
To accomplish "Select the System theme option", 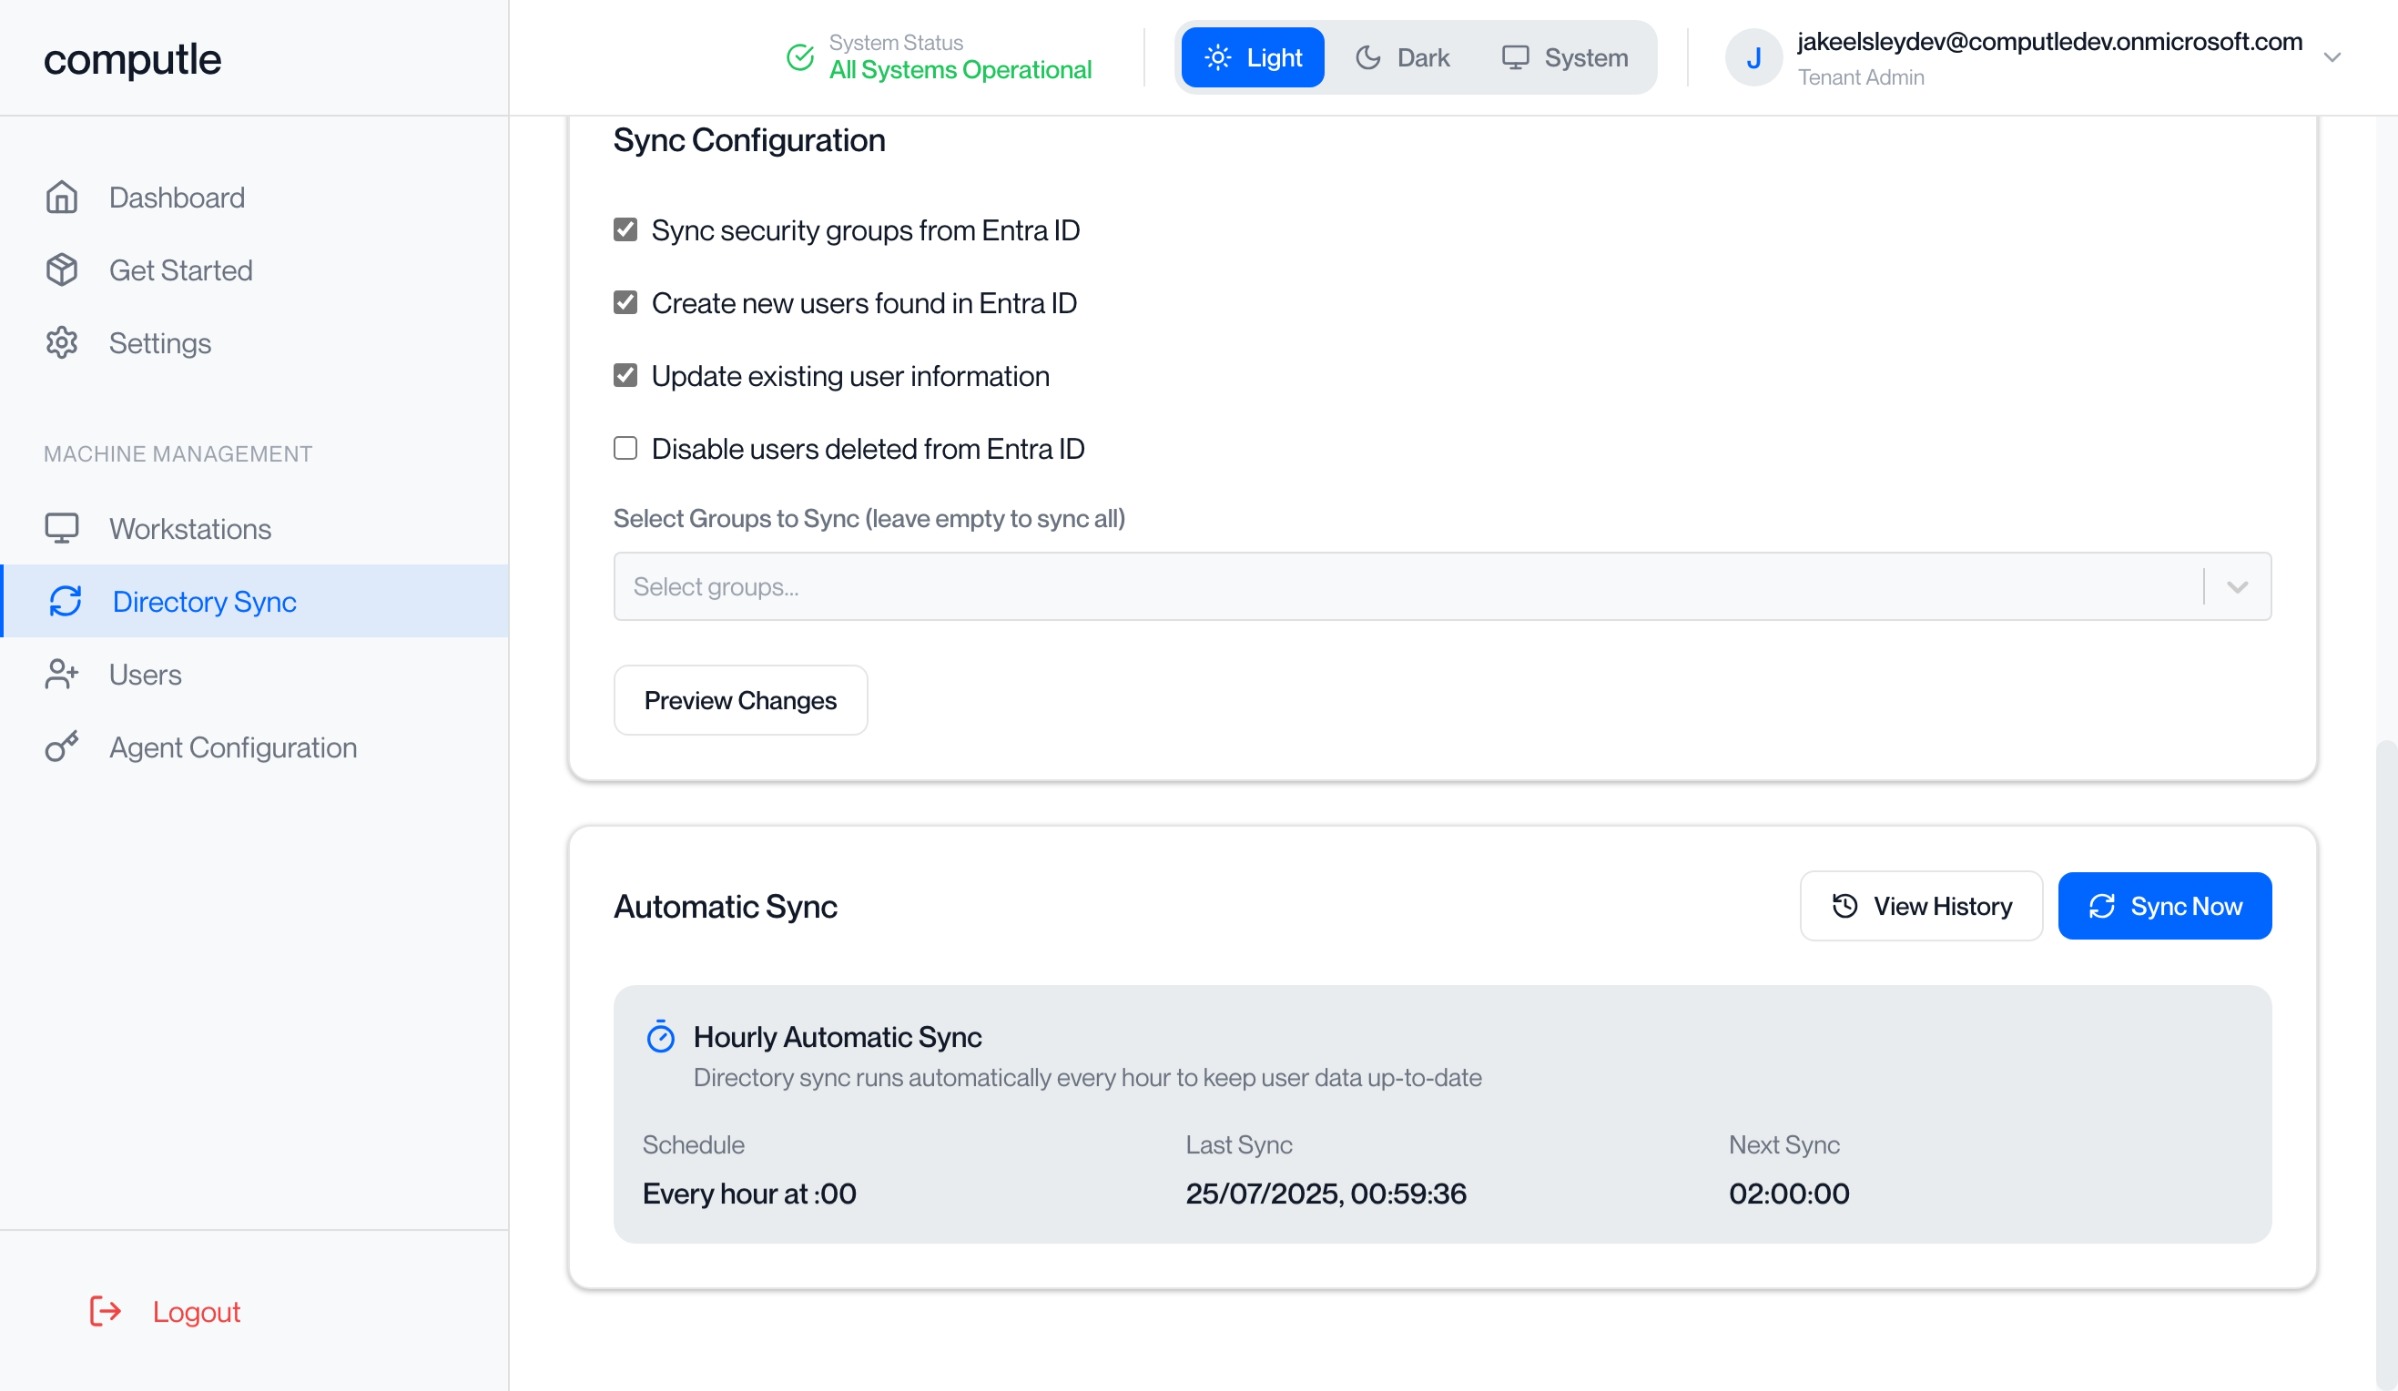I will pyautogui.click(x=1564, y=58).
